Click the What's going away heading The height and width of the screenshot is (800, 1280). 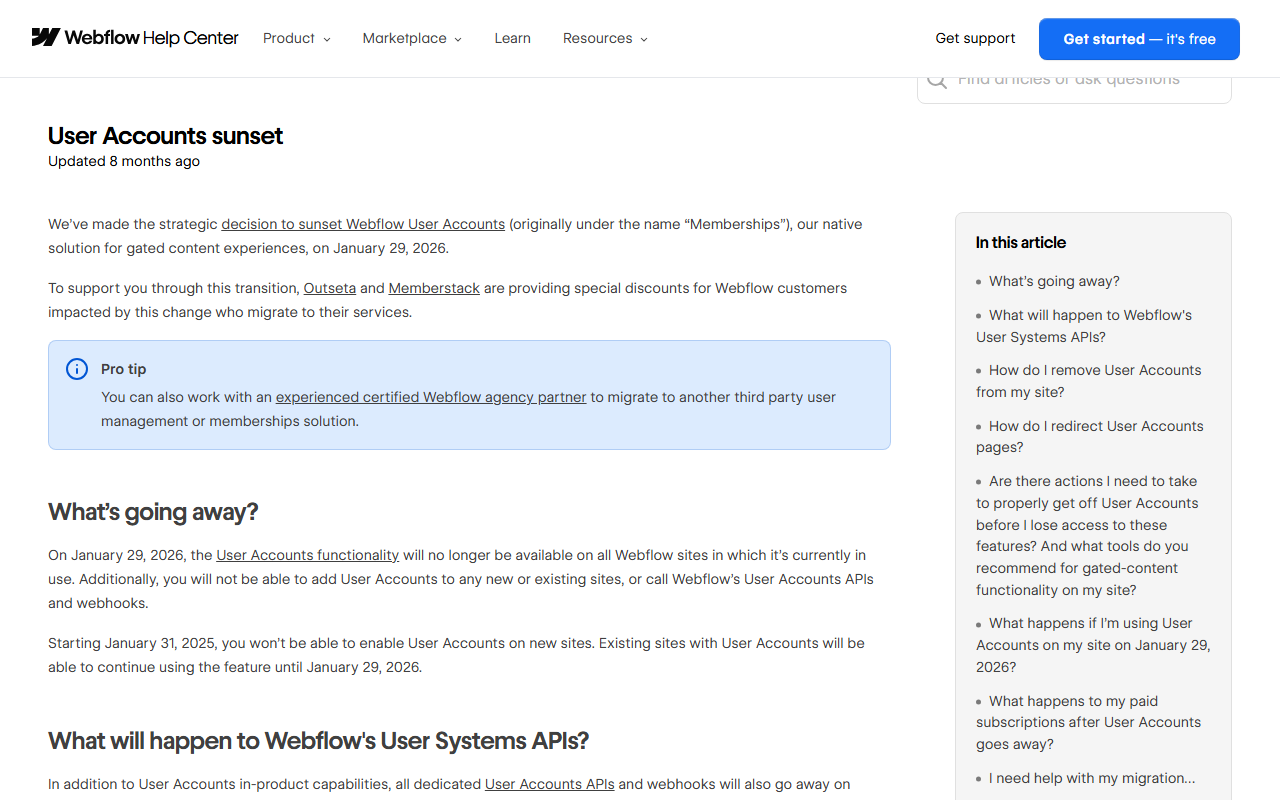tap(153, 512)
